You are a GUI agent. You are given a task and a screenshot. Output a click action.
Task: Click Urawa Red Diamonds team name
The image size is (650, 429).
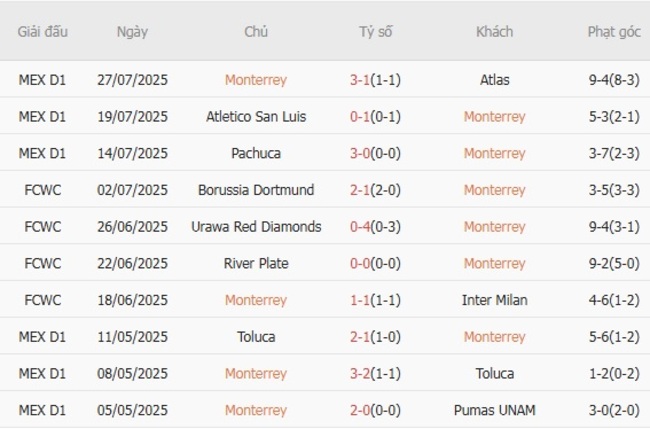pyautogui.click(x=256, y=227)
